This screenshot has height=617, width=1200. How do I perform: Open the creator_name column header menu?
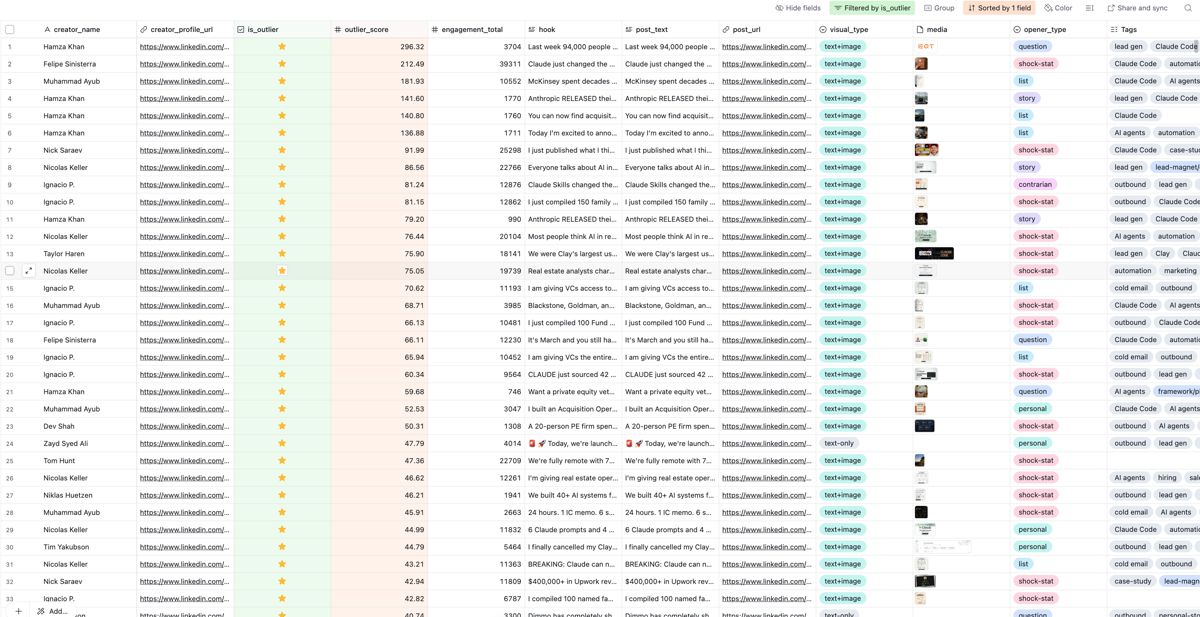pos(88,30)
